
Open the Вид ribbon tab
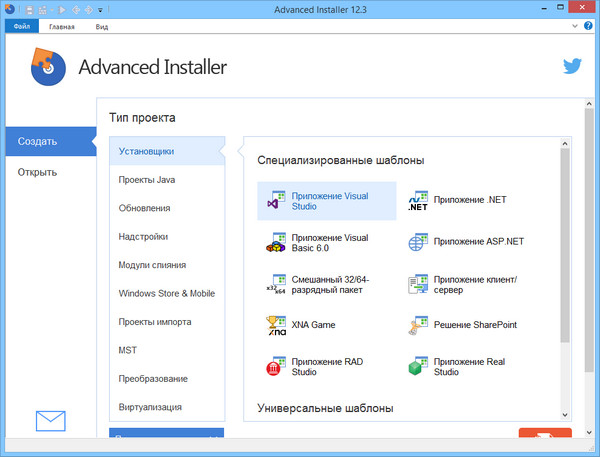(102, 27)
